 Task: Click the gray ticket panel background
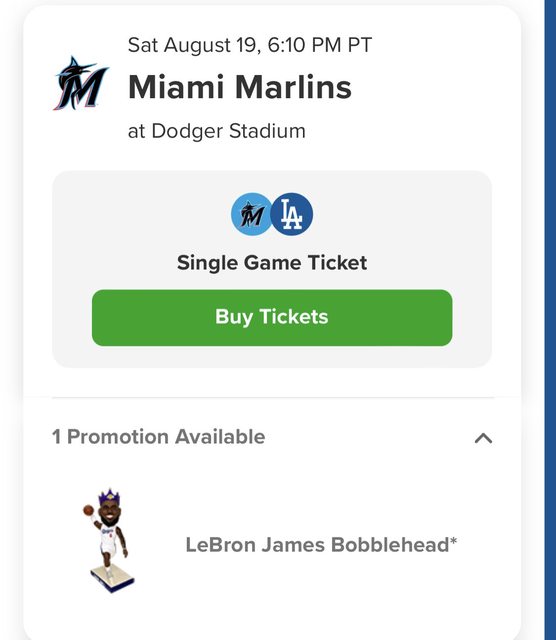tap(272, 357)
